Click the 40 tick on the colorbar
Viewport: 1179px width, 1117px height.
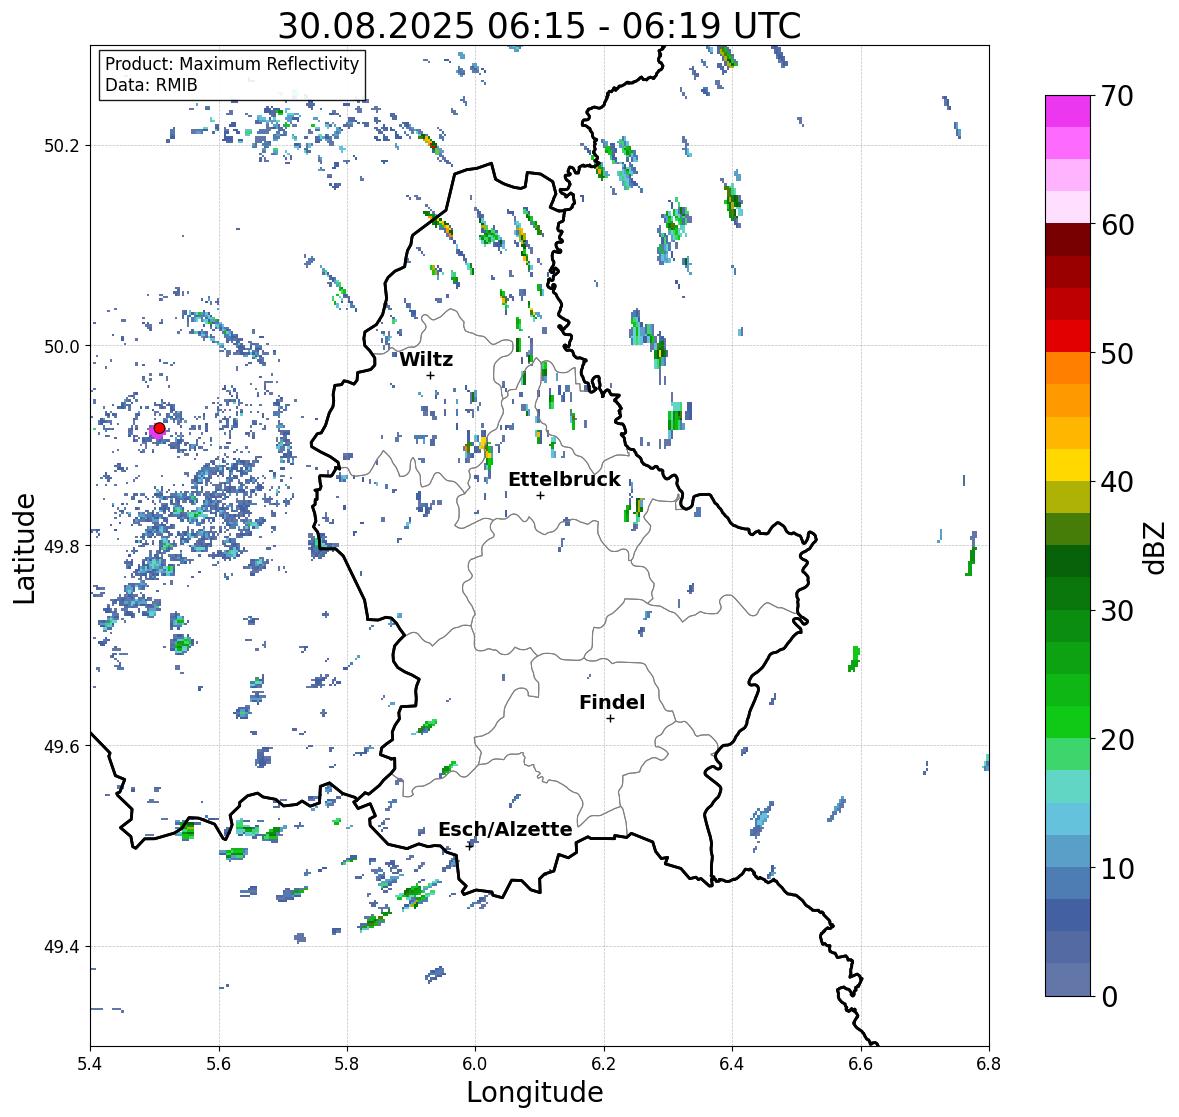(x=1117, y=482)
